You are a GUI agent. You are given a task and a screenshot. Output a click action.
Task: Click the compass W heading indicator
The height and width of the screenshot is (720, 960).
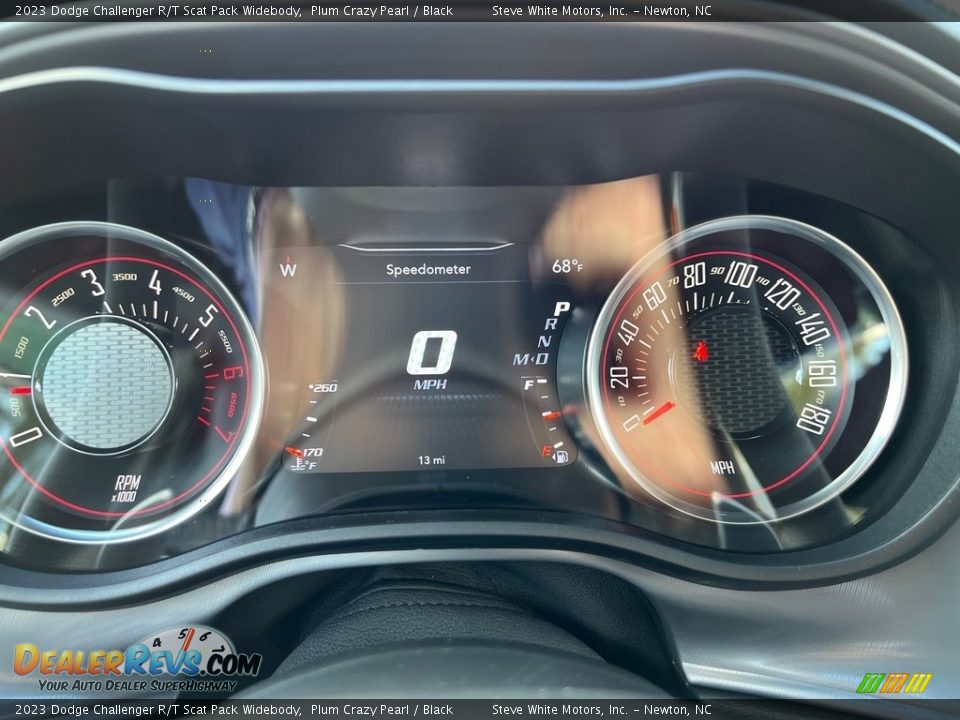tap(288, 269)
